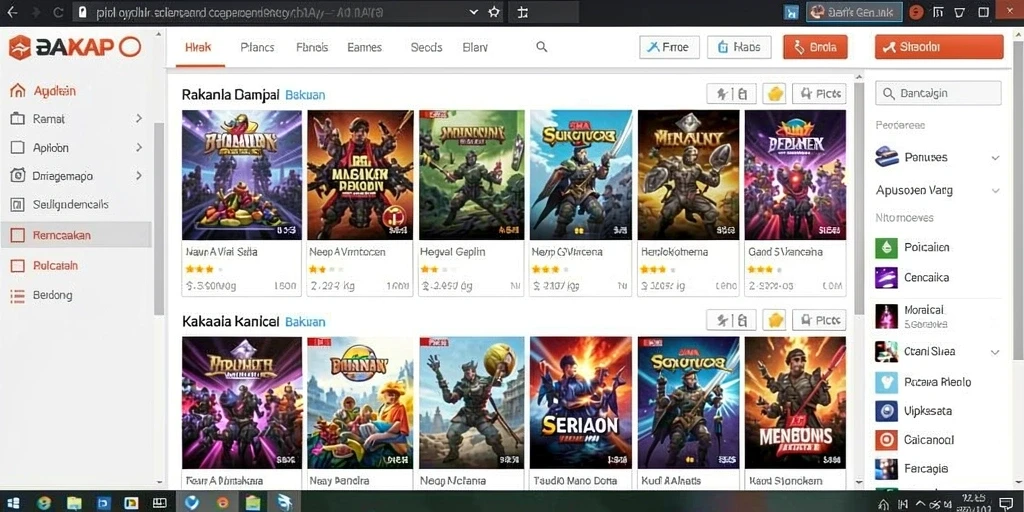1024x512 pixels.
Task: Click the browser bookmark star icon
Action: tap(494, 12)
